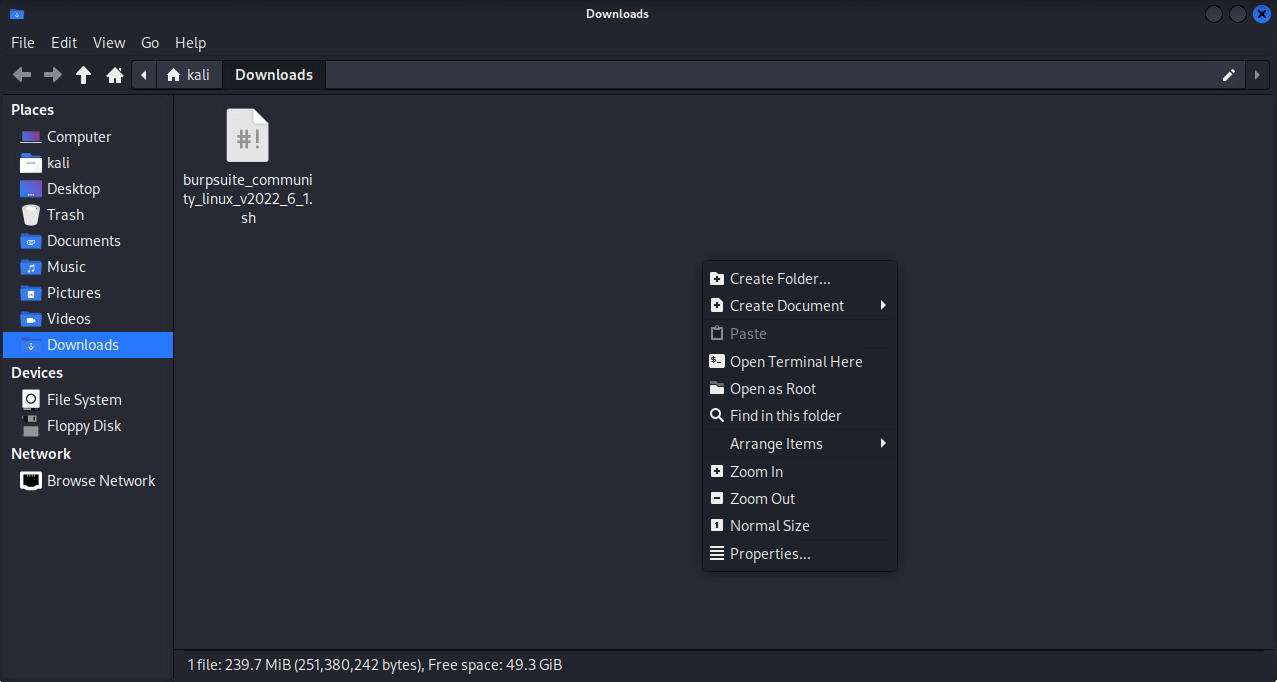The image size is (1277, 682).
Task: Click the home folder toolbar icon
Action: click(115, 75)
